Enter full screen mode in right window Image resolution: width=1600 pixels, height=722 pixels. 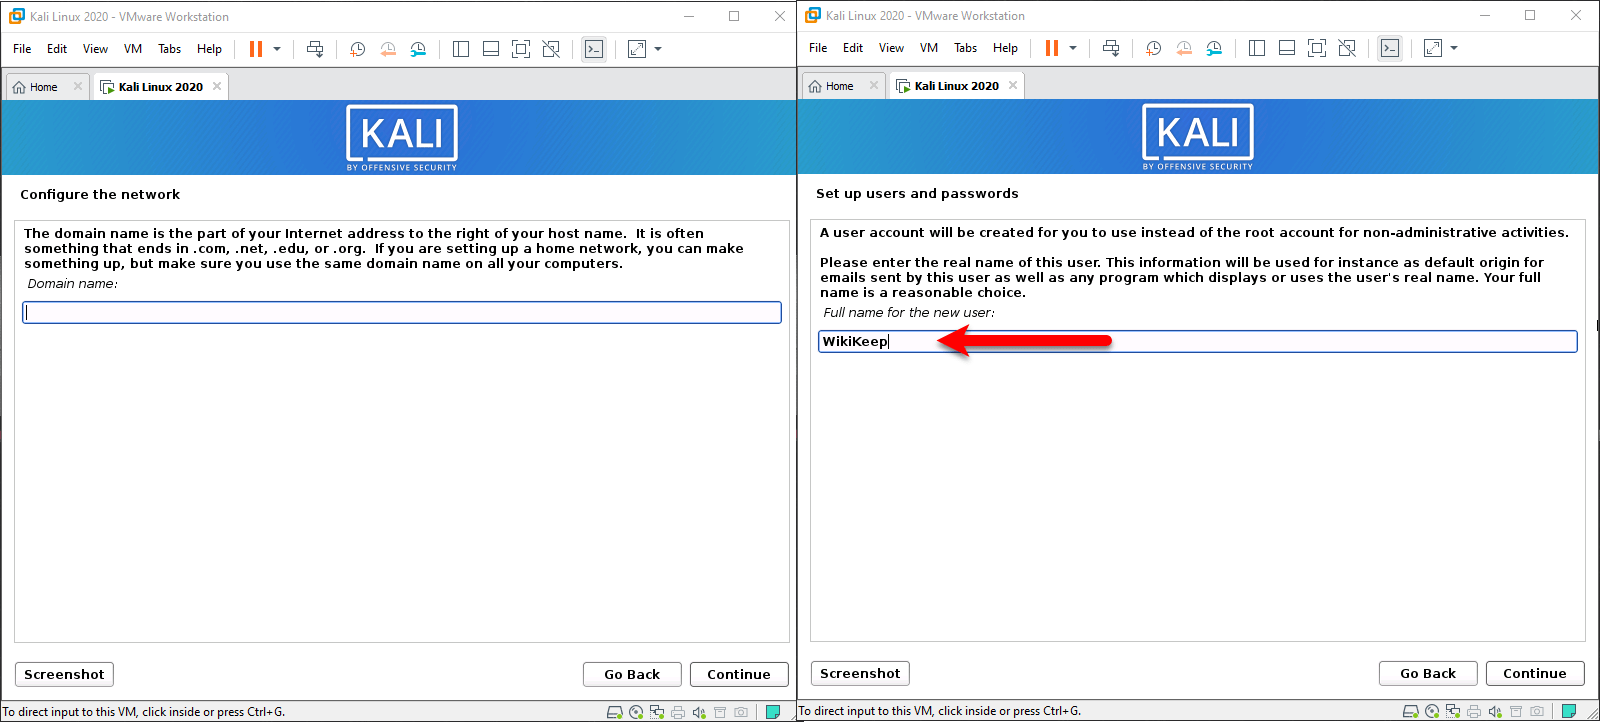pyautogui.click(x=1317, y=48)
